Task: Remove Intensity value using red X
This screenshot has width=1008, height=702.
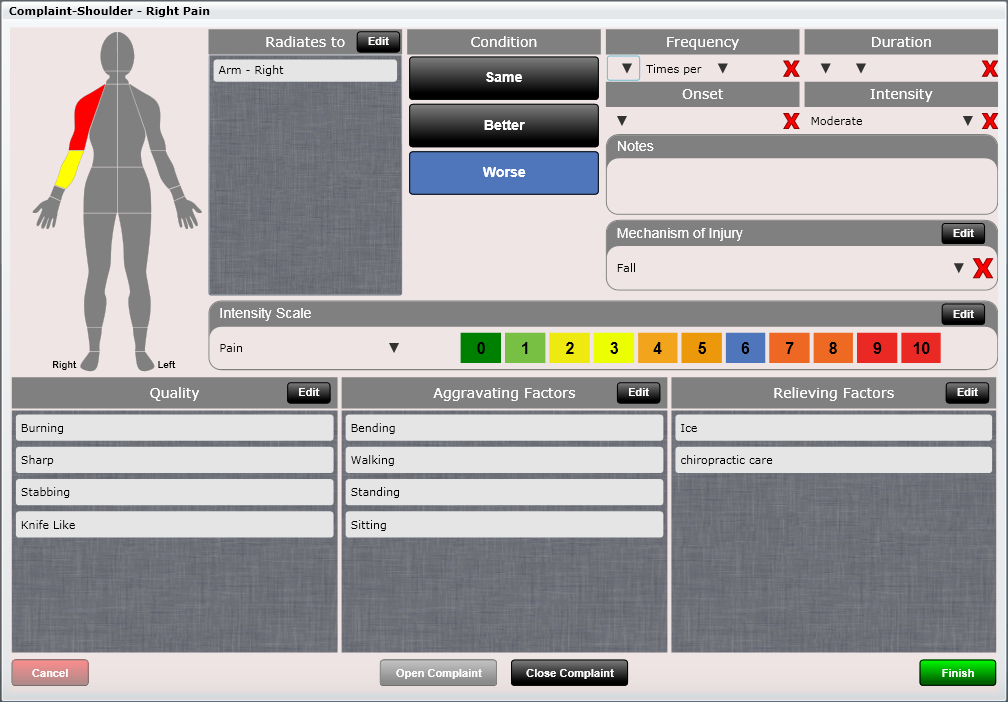Action: (989, 121)
